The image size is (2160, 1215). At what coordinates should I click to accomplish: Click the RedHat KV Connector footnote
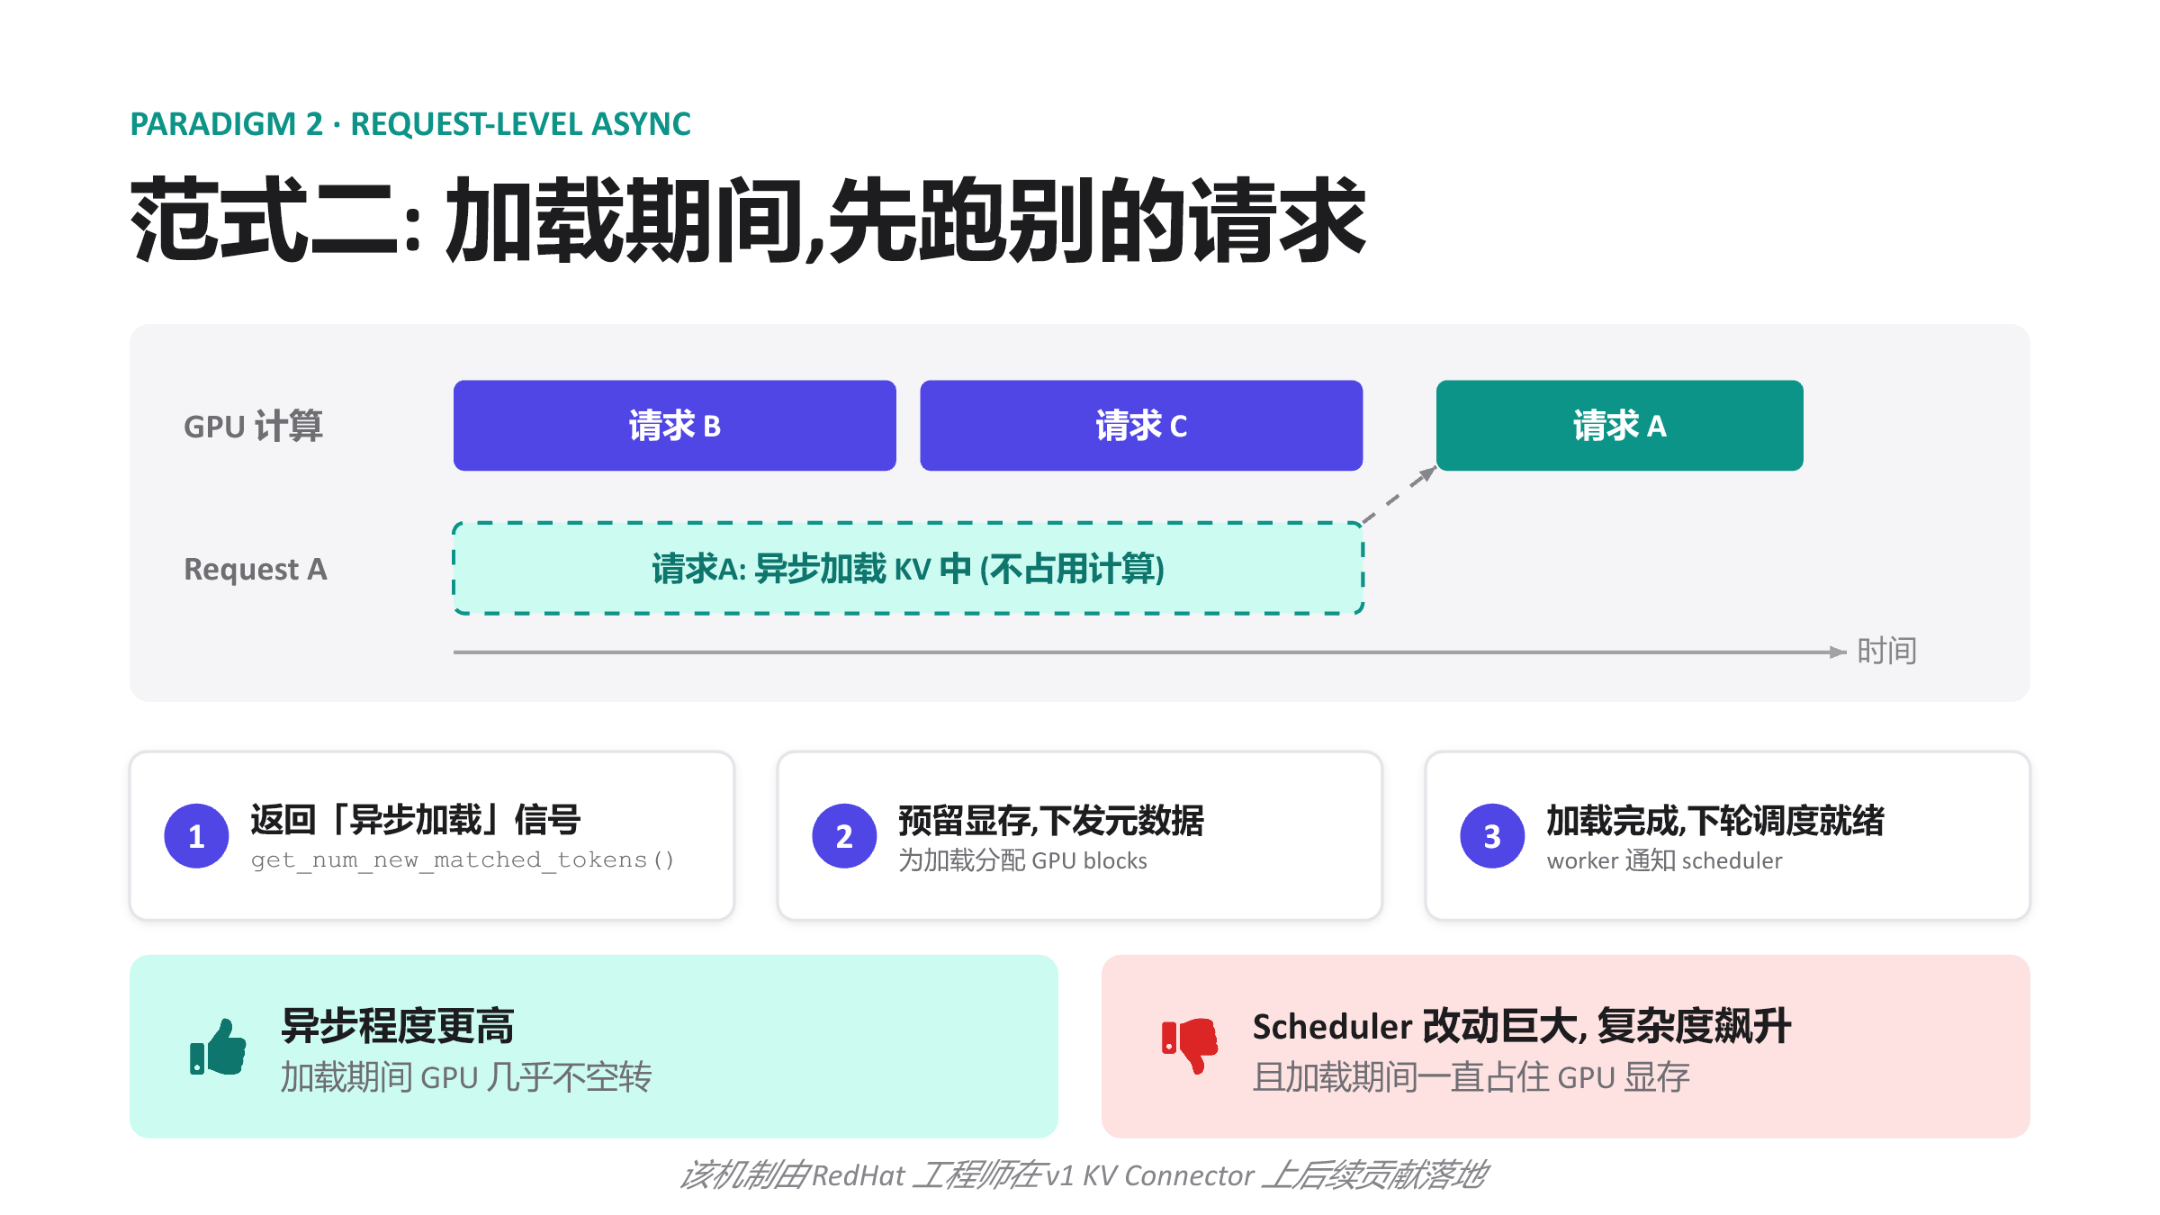click(1084, 1175)
